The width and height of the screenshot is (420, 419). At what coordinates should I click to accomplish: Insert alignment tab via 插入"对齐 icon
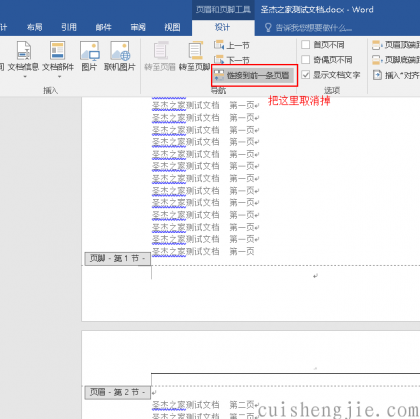pyautogui.click(x=377, y=75)
